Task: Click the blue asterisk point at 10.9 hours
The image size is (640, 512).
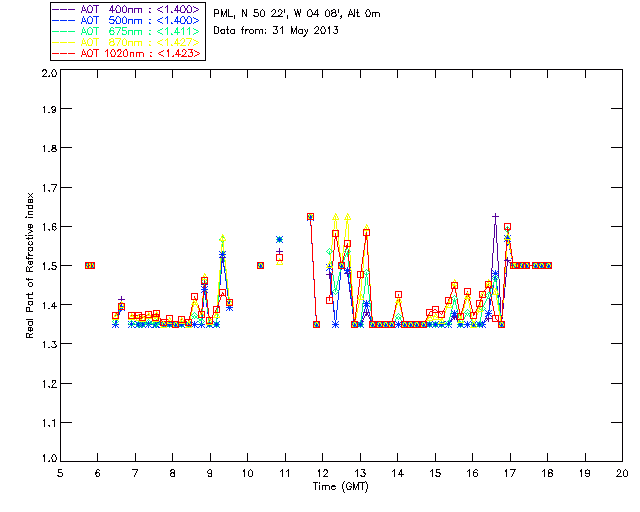Action: tap(280, 239)
